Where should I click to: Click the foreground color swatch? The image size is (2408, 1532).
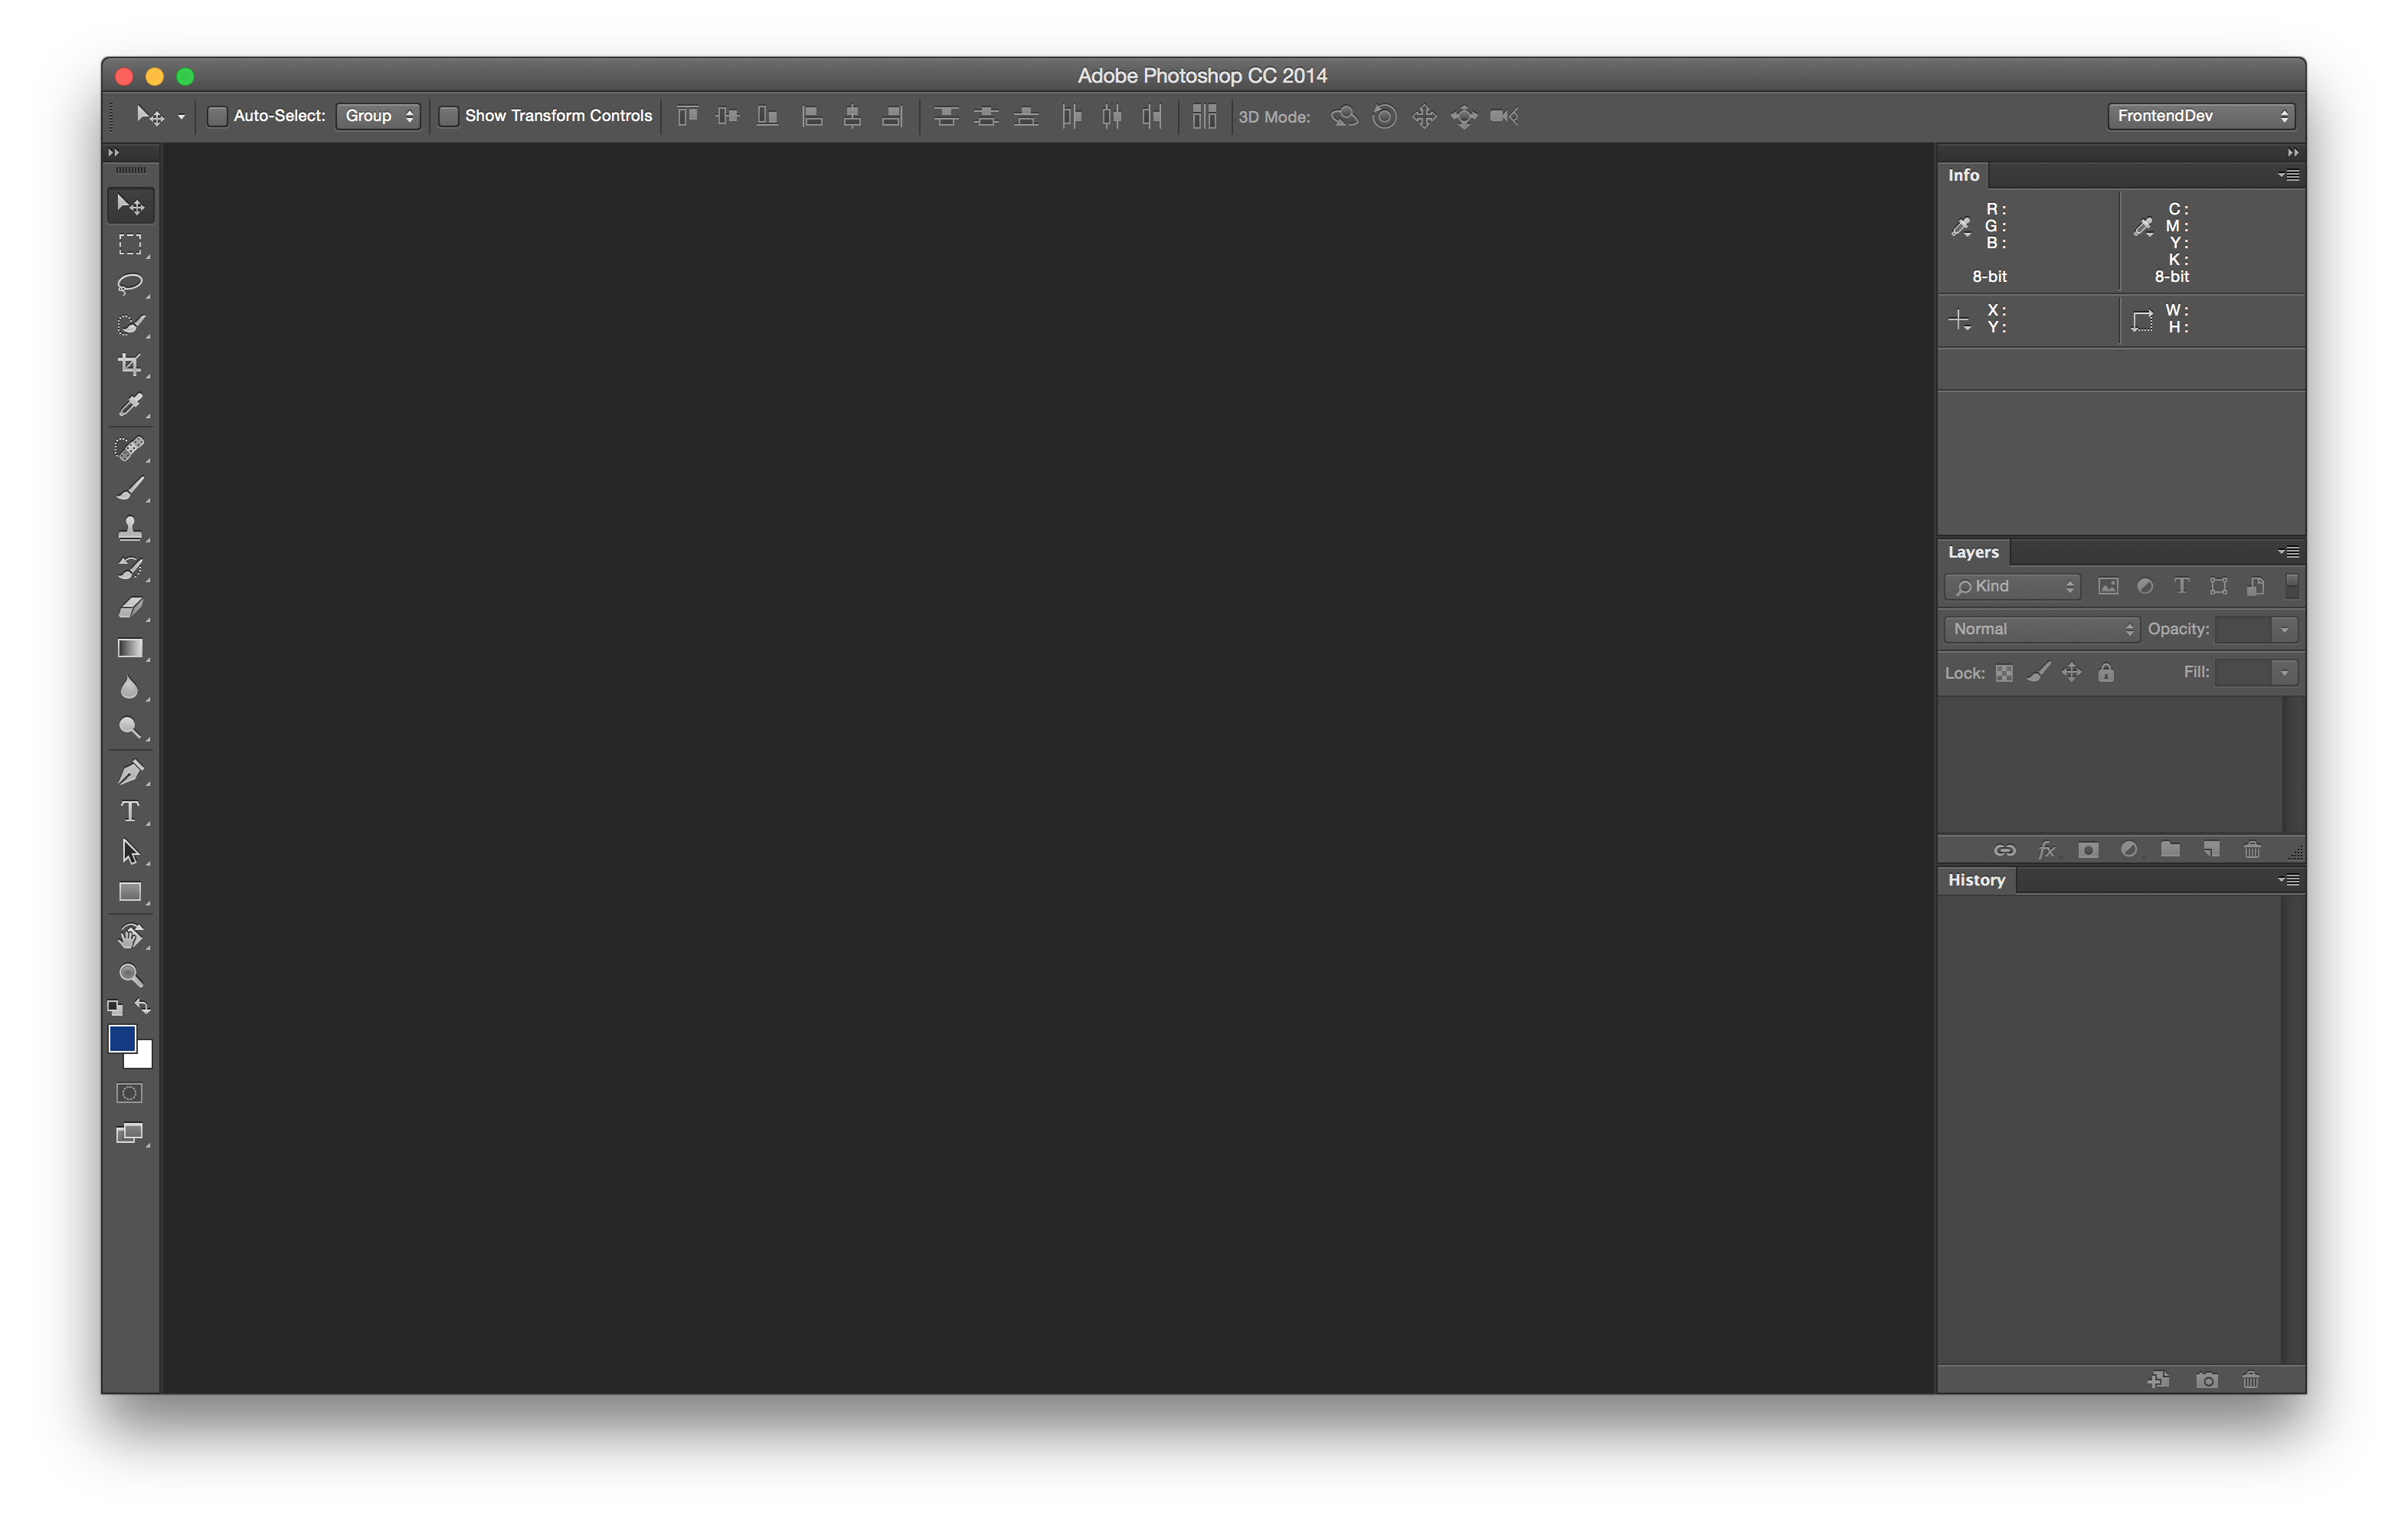[x=121, y=1039]
